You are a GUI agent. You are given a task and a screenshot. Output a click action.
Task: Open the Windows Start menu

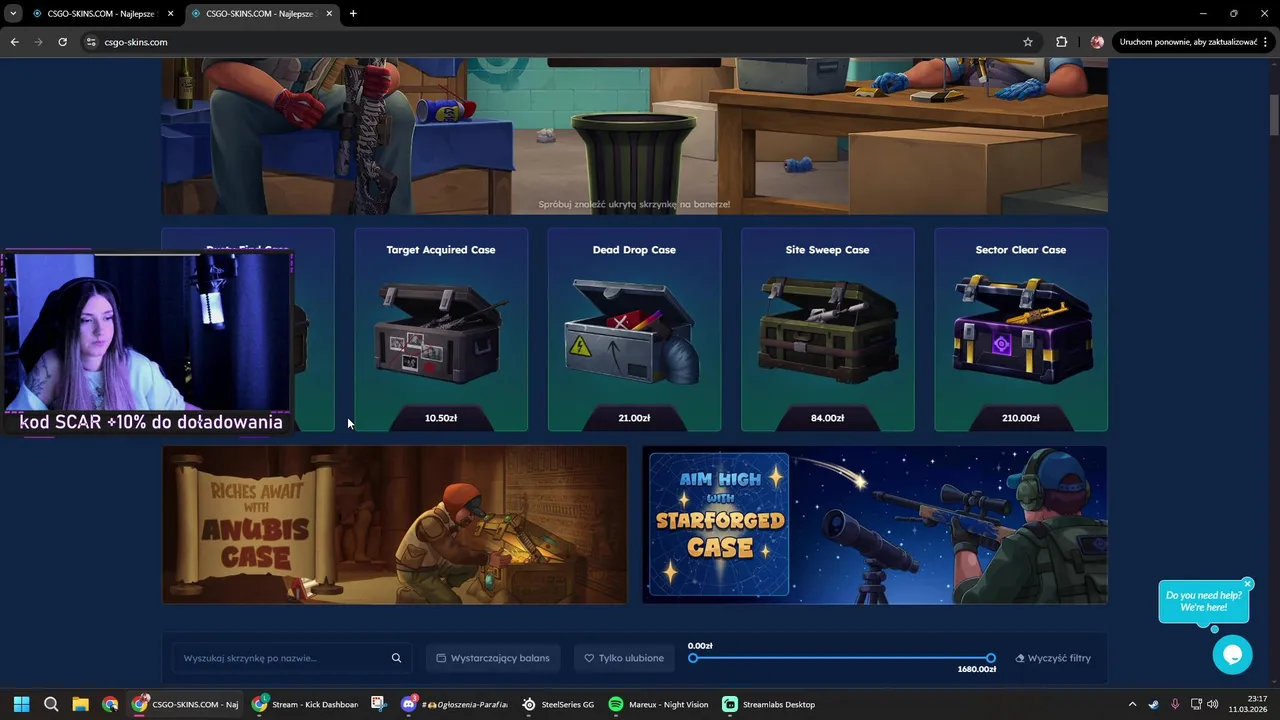pyautogui.click(x=22, y=704)
